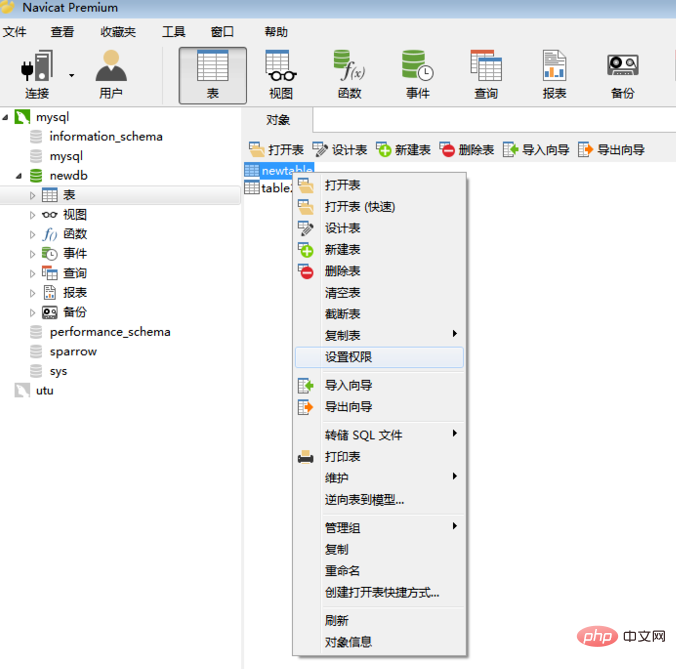The image size is (676, 669).
Task: Choose 创建打开表快捷方式... from context menu
Action: (x=379, y=592)
